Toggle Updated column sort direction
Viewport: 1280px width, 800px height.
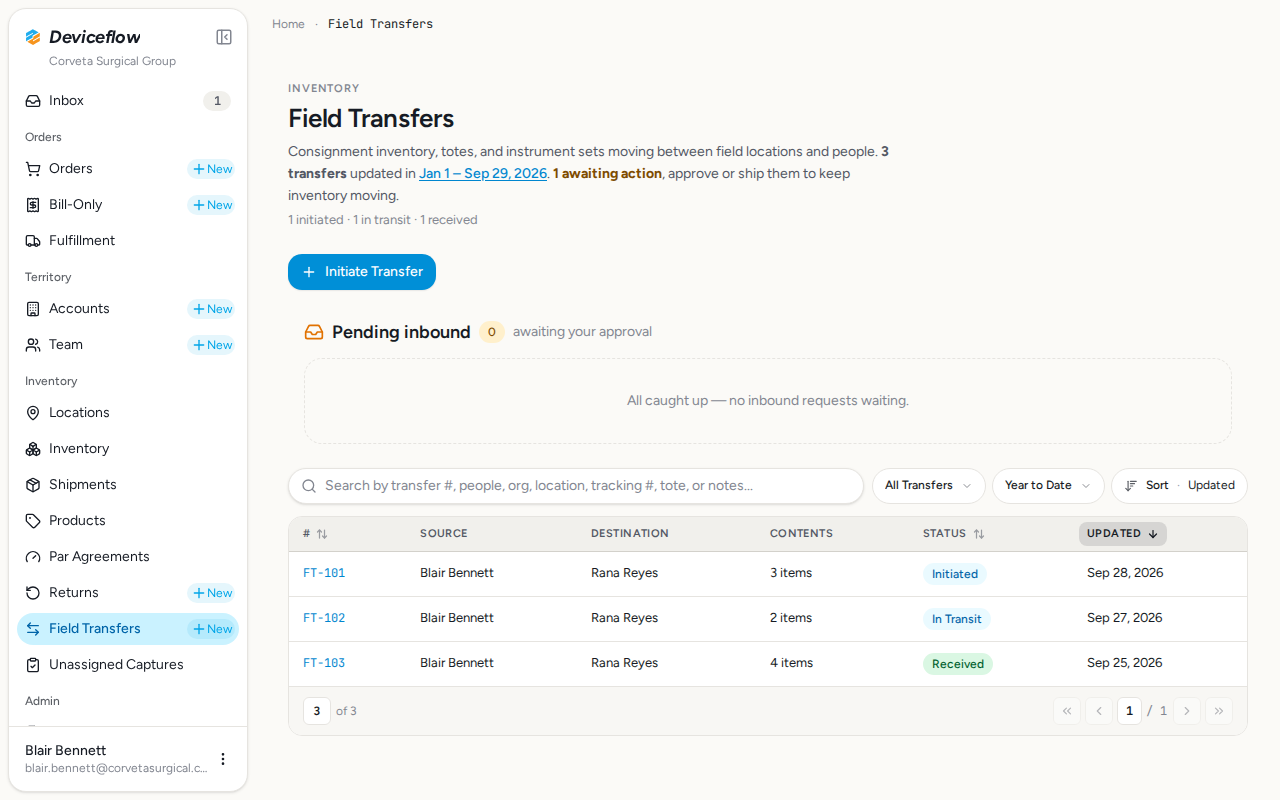coord(1122,534)
